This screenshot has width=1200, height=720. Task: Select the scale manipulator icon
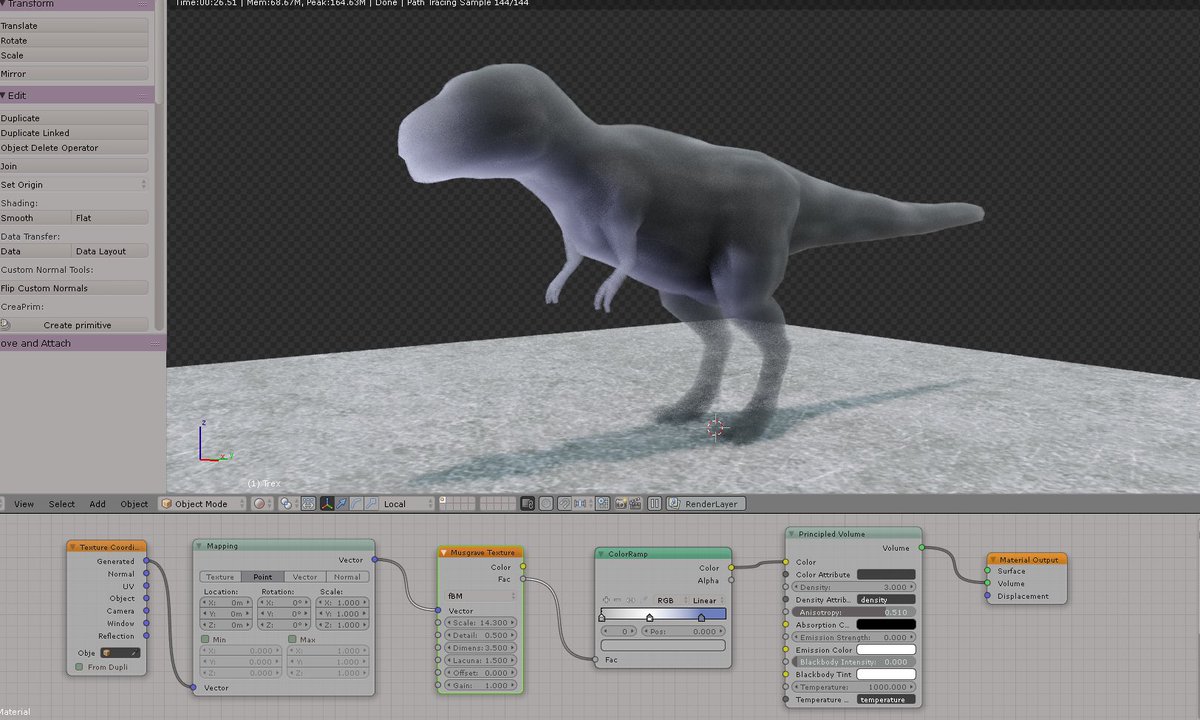click(369, 504)
